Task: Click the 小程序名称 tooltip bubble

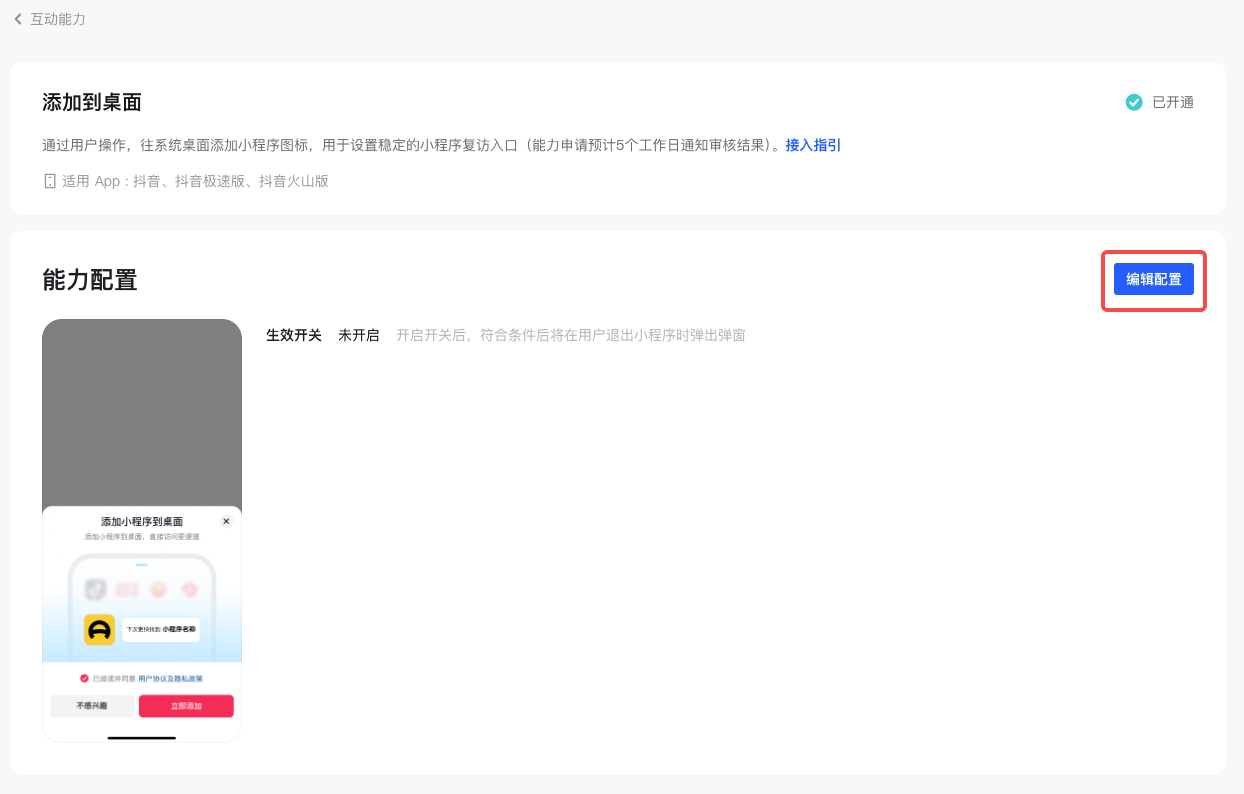Action: [x=161, y=629]
